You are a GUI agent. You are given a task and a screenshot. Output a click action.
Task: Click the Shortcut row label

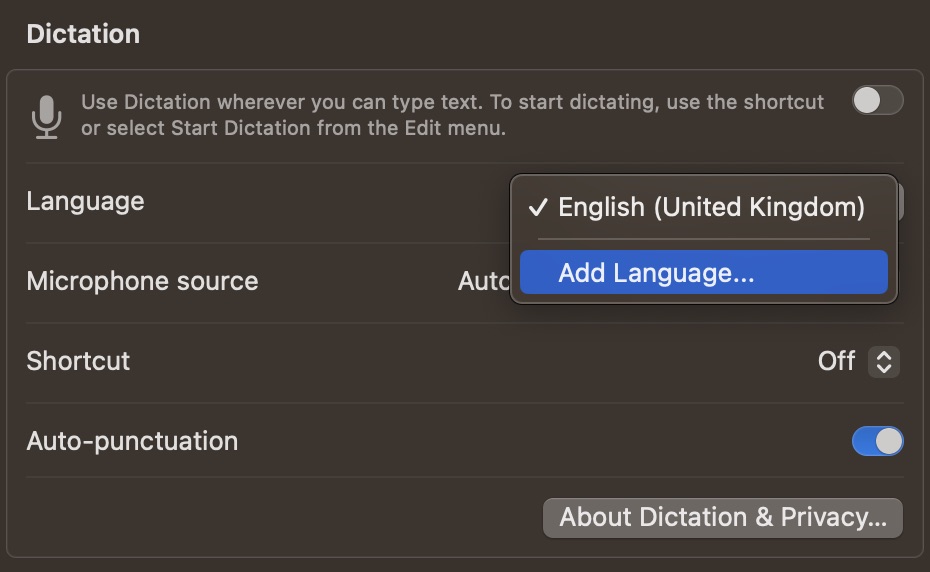click(x=78, y=361)
